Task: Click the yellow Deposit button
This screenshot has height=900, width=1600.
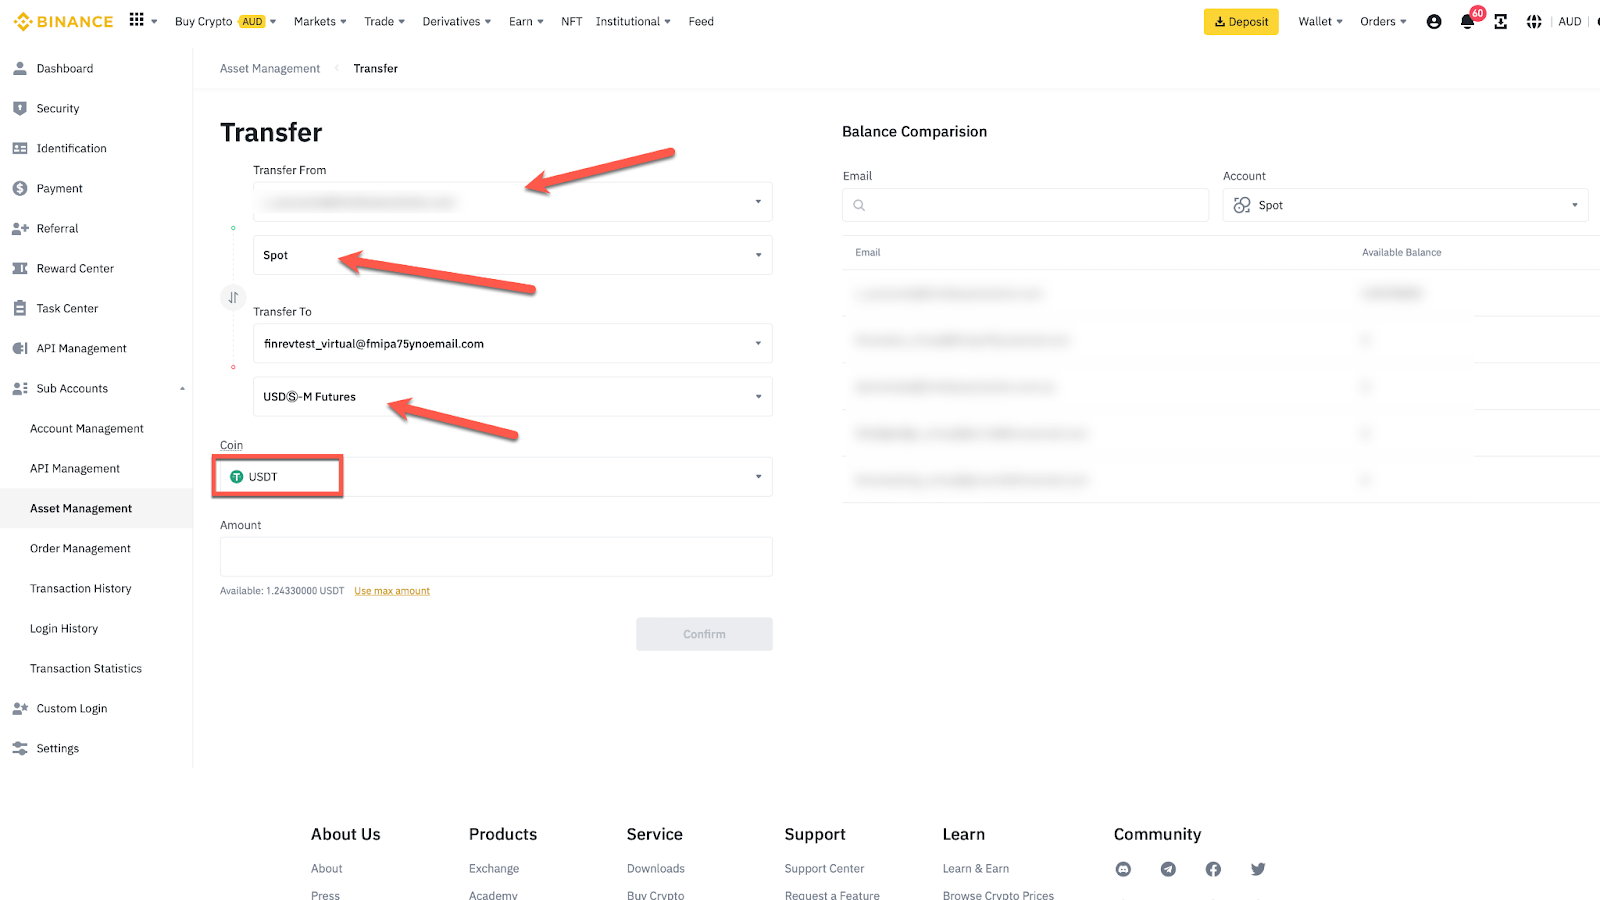Action: pos(1241,21)
